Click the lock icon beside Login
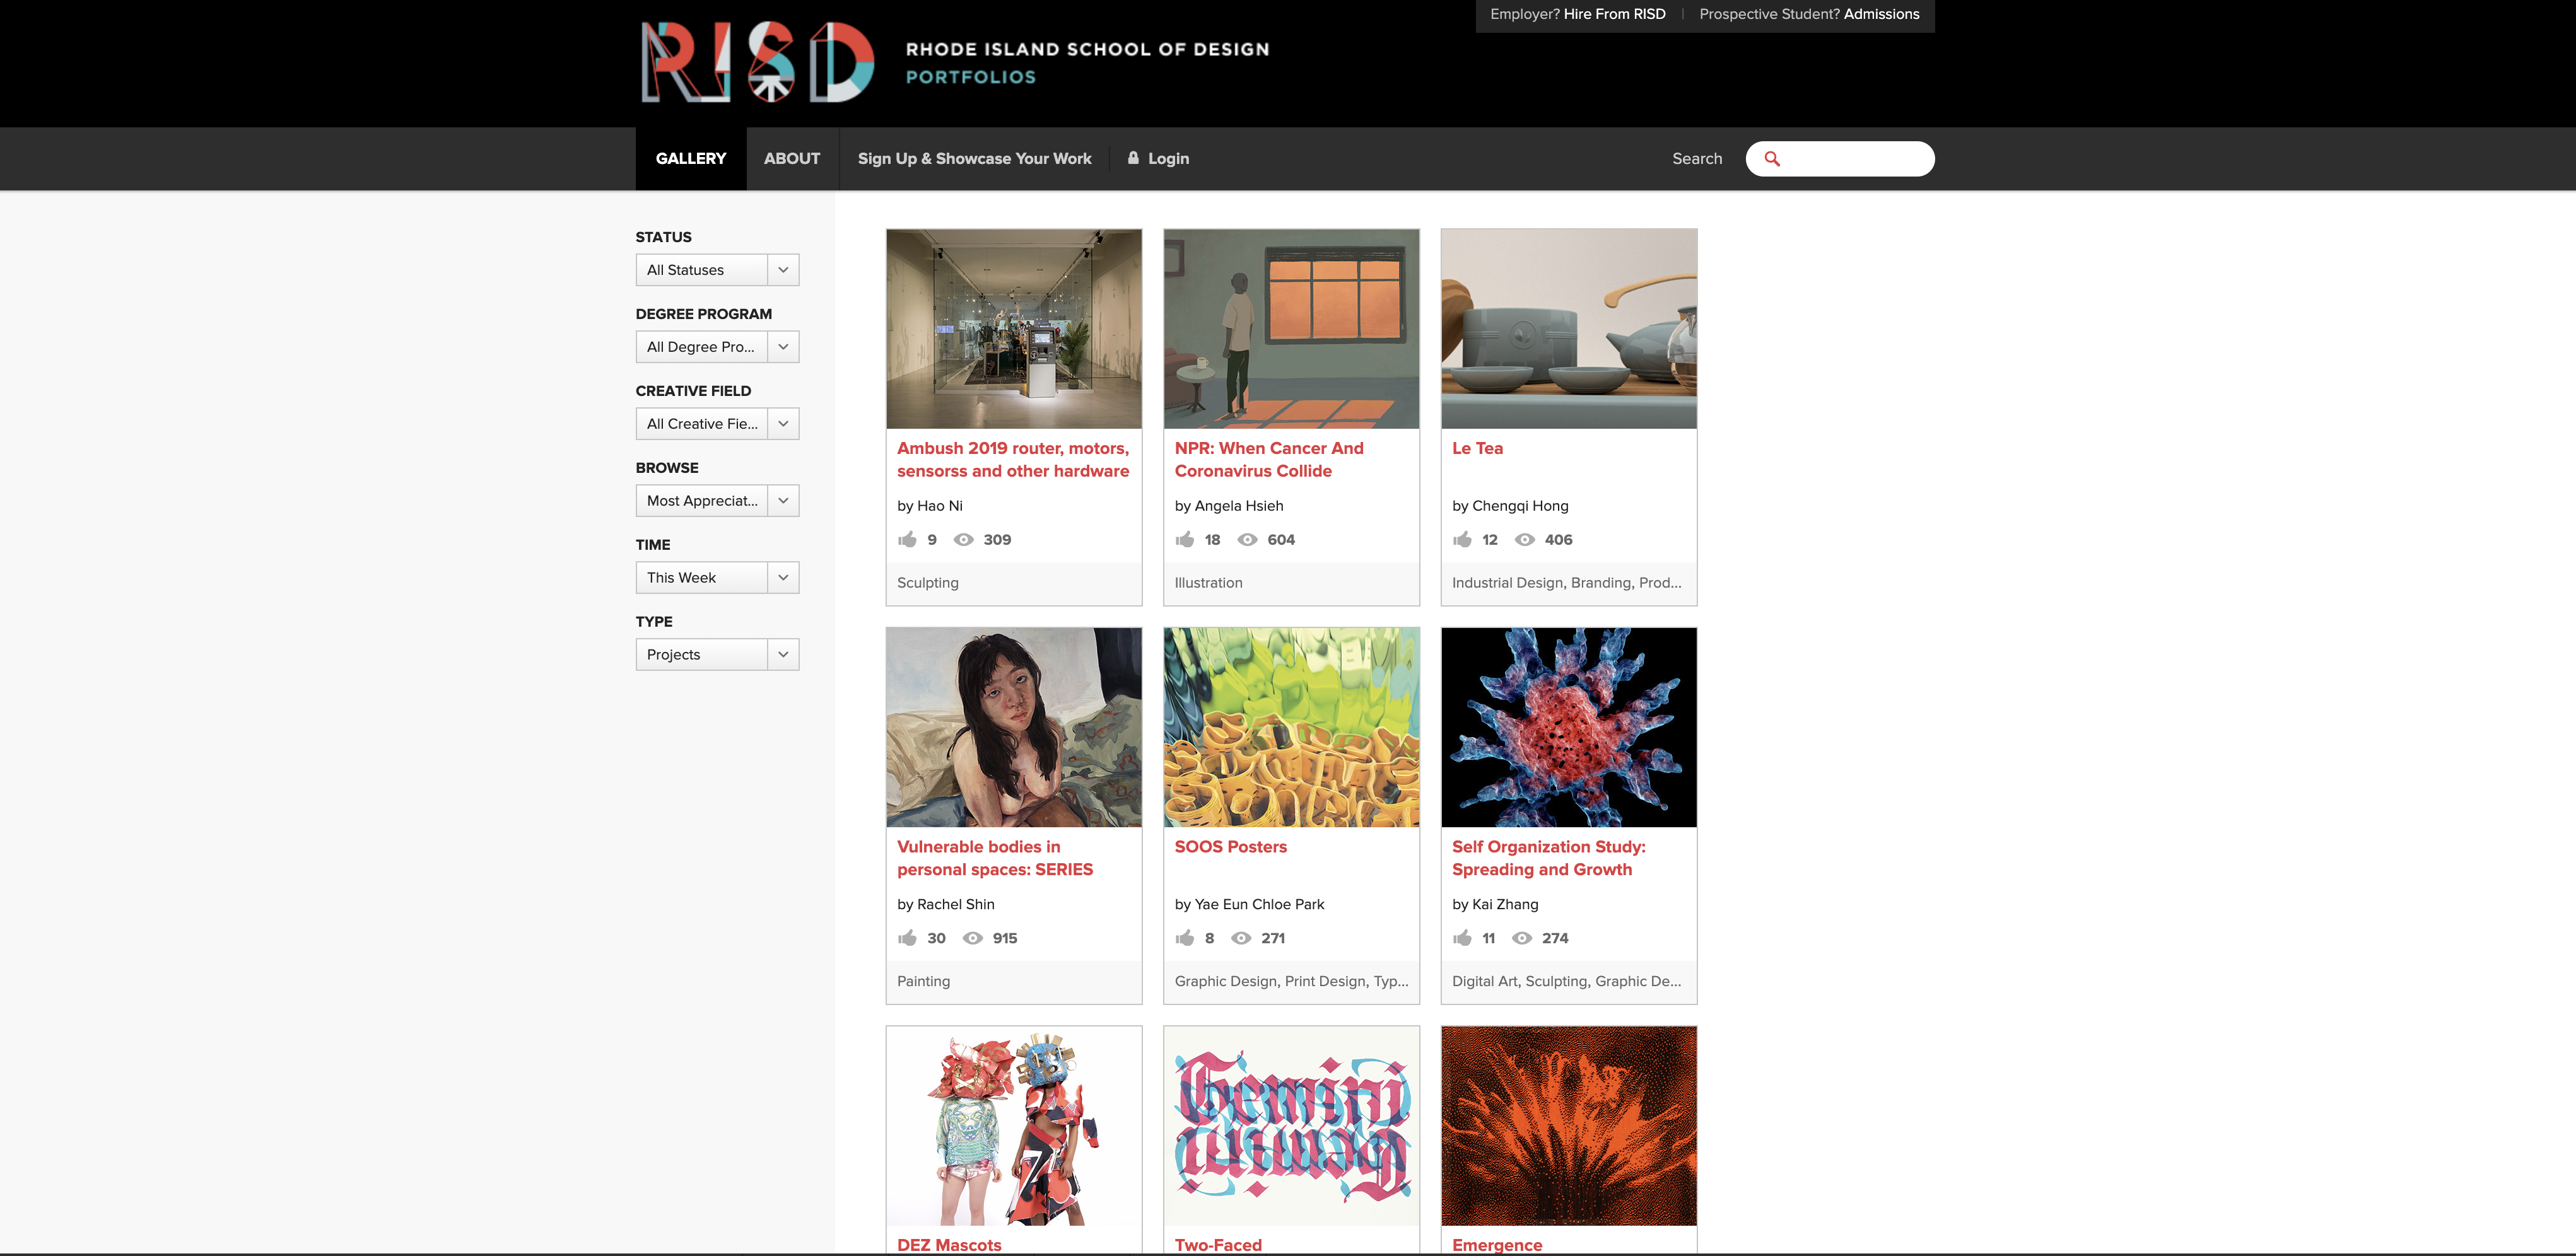The width and height of the screenshot is (2576, 1256). [1133, 158]
